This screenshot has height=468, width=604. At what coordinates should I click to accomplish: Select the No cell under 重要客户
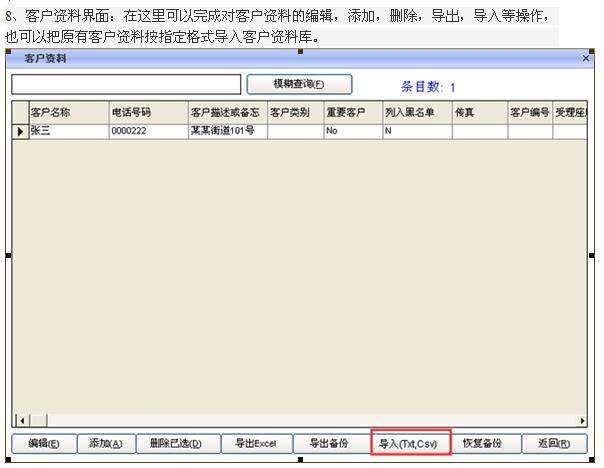pyautogui.click(x=353, y=131)
